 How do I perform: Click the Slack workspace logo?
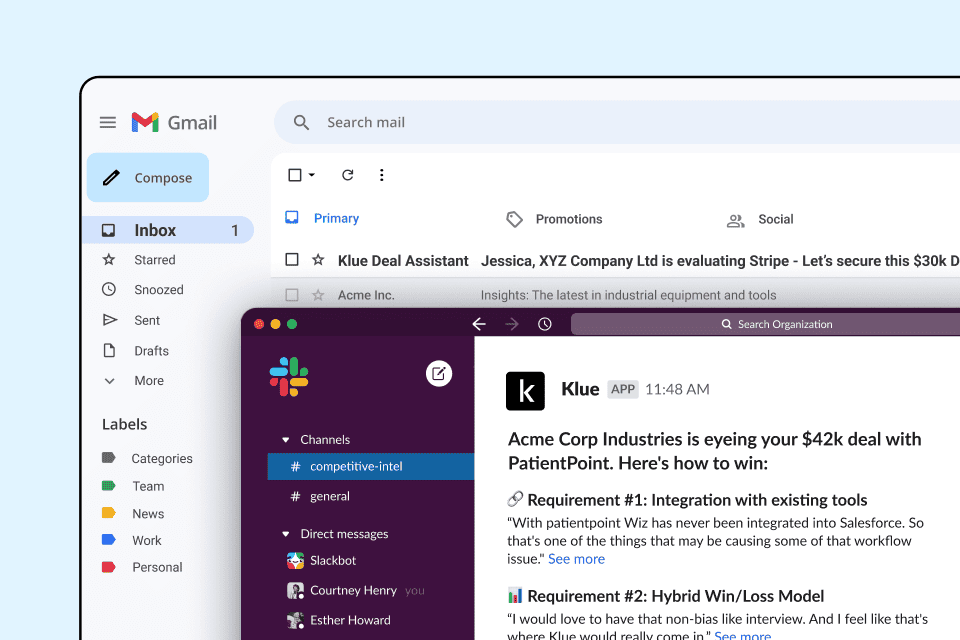coord(289,377)
